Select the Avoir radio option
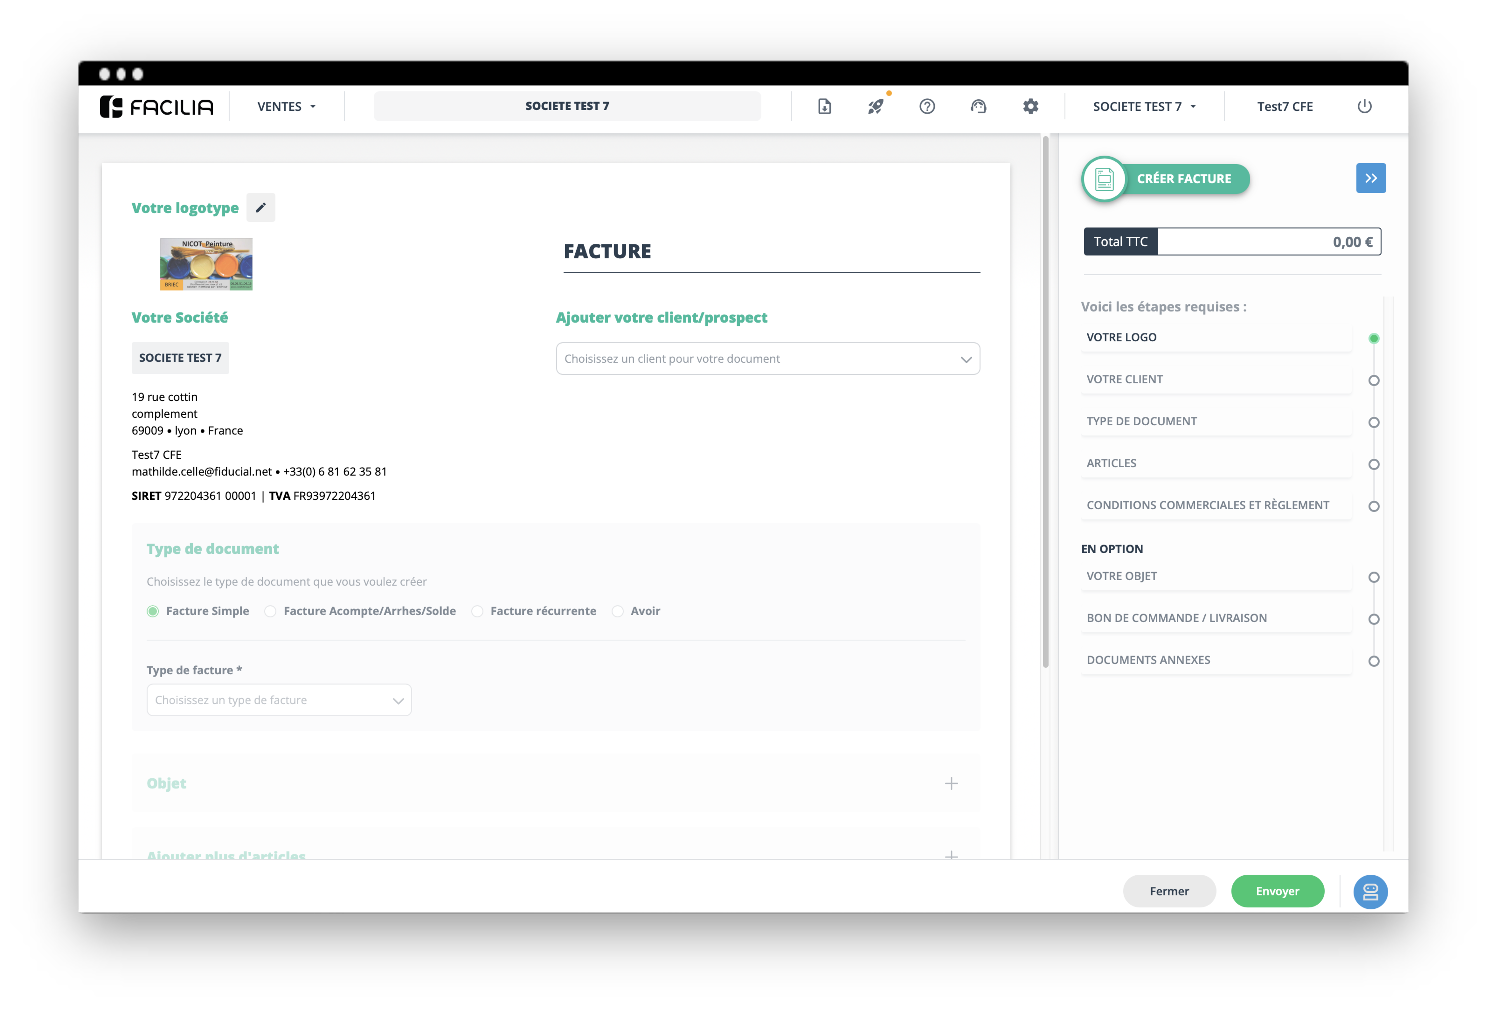This screenshot has height=1010, width=1487. coord(618,611)
